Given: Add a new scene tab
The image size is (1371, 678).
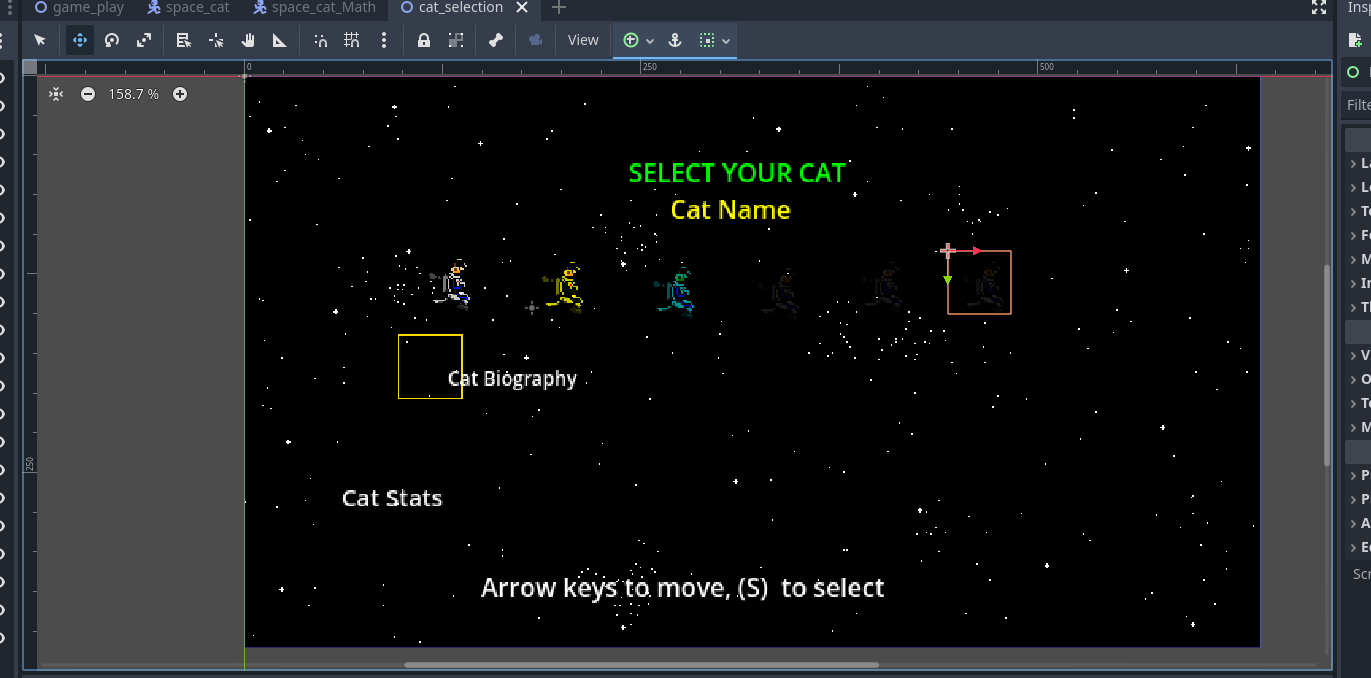Looking at the screenshot, I should pos(559,8).
